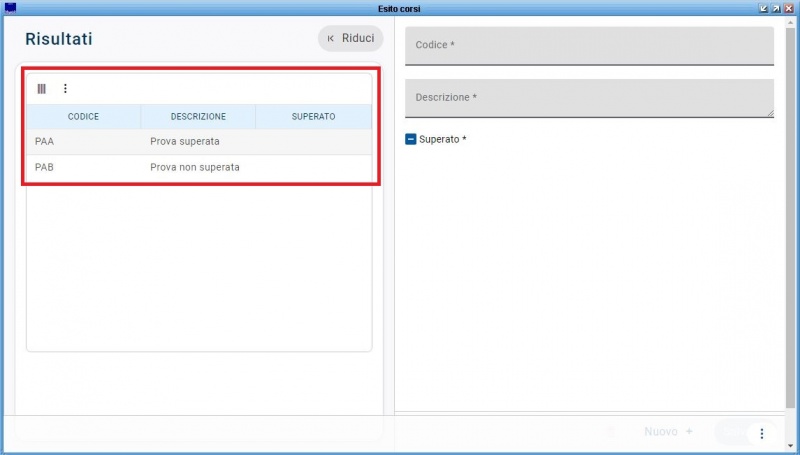Sort by the CODICE column header
The image size is (800, 455).
point(83,117)
